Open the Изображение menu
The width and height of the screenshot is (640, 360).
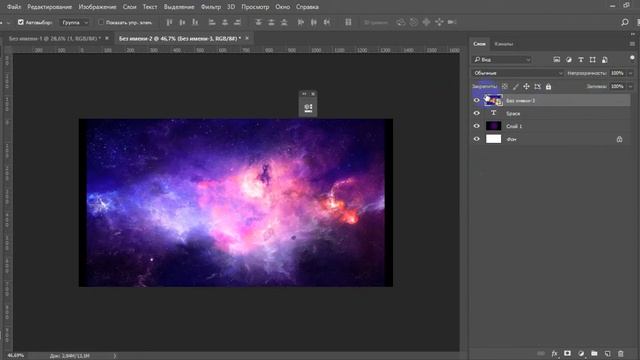[x=97, y=7]
